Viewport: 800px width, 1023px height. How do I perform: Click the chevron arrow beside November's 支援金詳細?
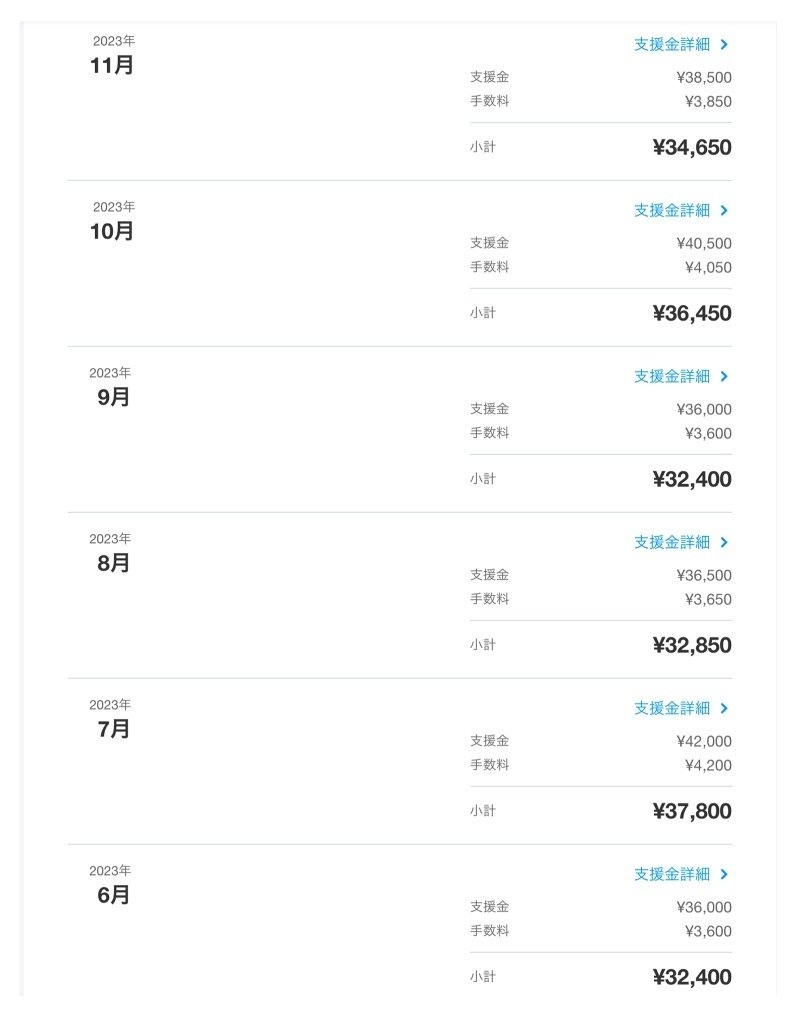(724, 44)
